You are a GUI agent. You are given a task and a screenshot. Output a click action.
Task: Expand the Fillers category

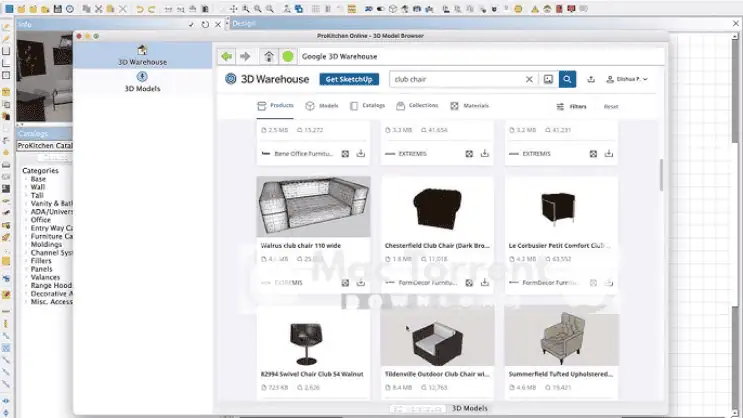pos(26,261)
